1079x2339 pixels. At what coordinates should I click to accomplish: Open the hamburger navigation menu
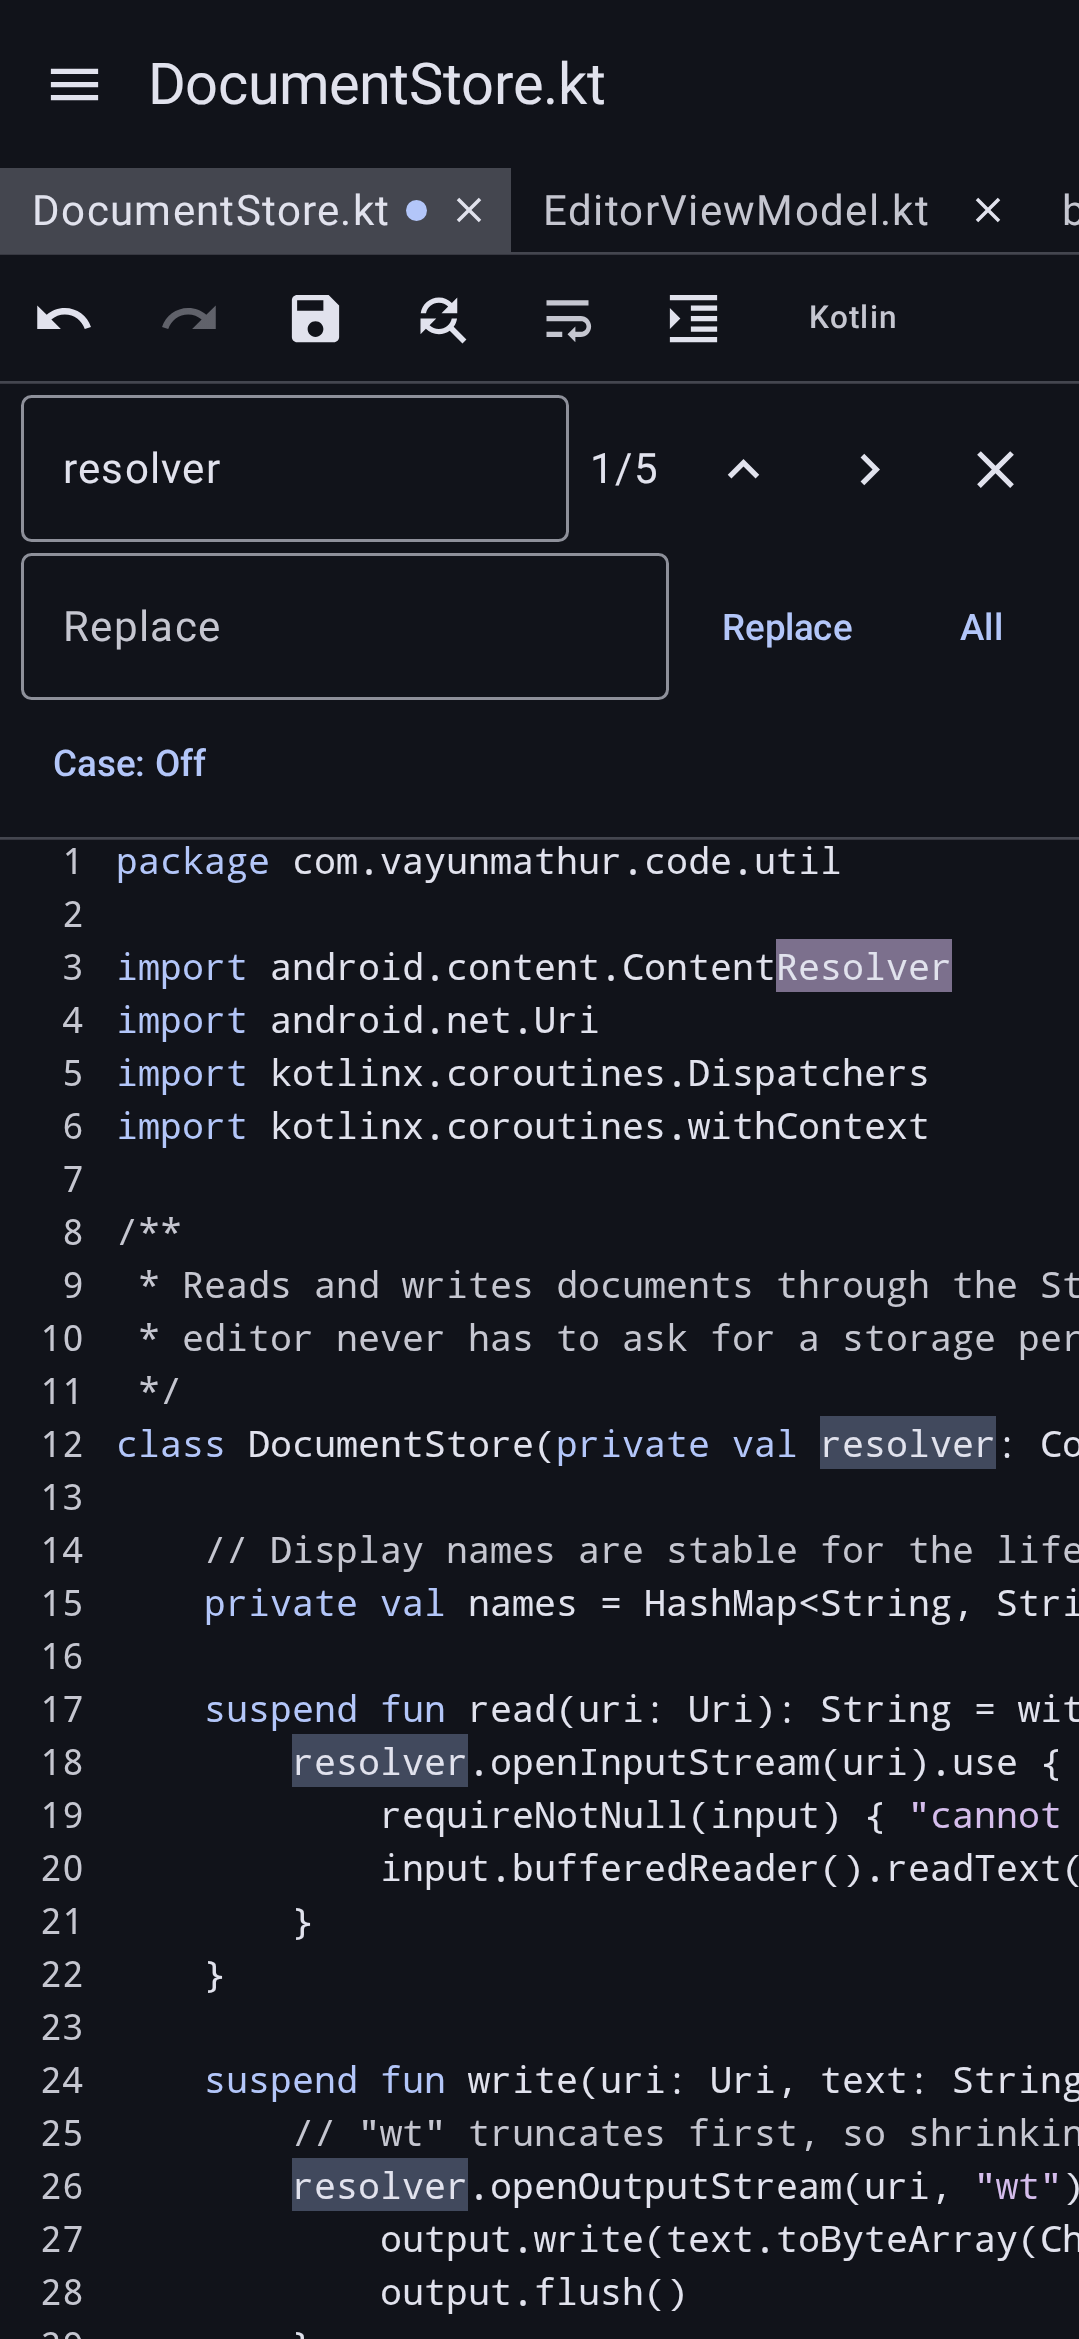[x=74, y=85]
